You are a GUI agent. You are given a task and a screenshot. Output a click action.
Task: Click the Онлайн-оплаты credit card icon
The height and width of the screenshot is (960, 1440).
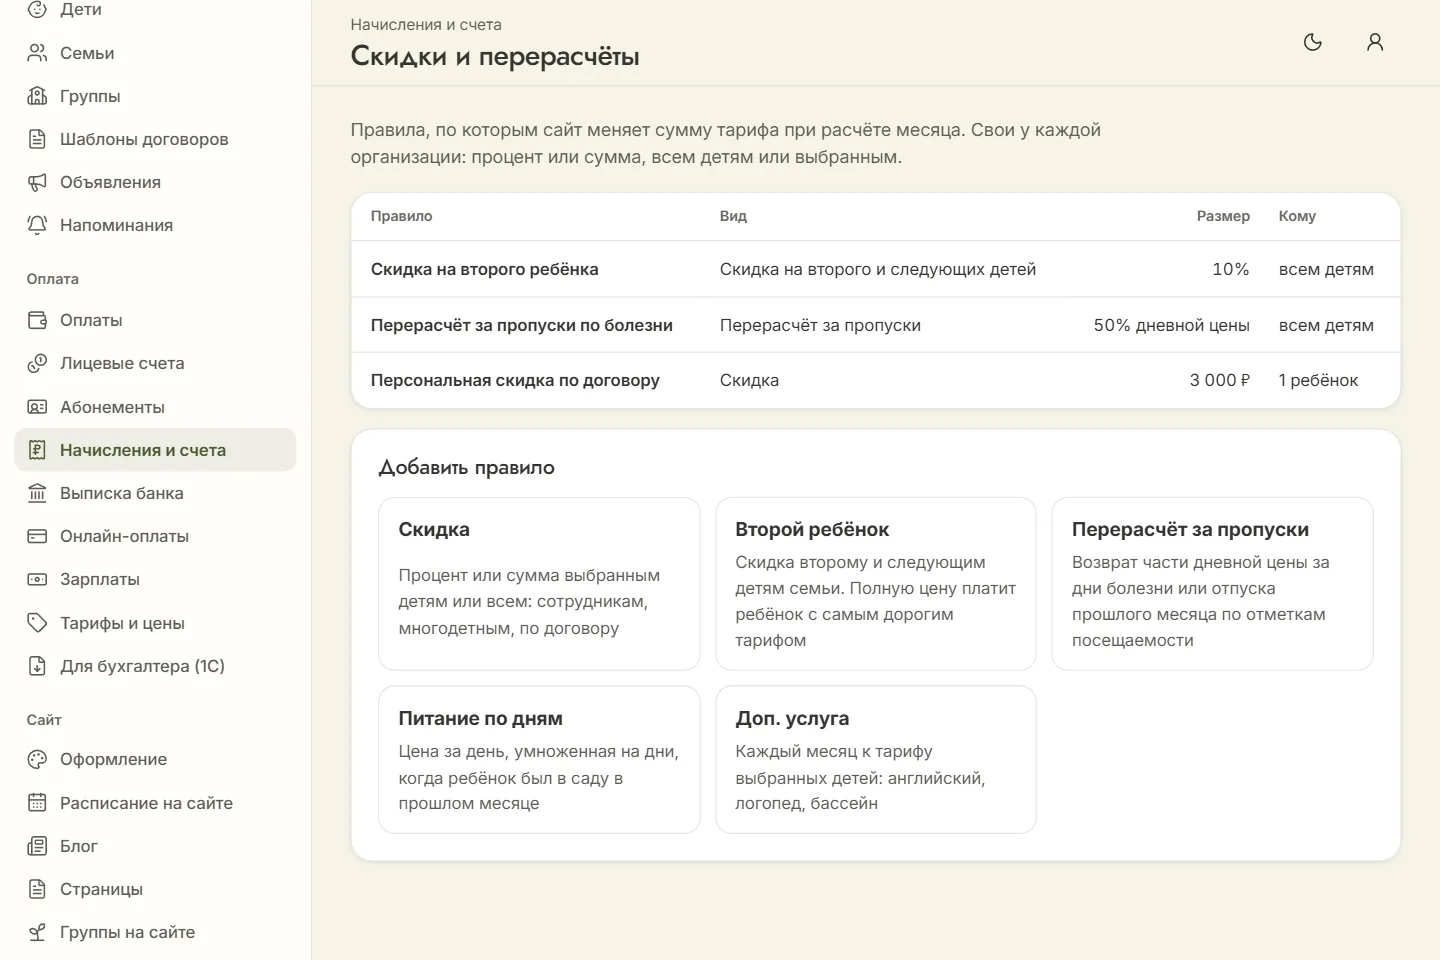coord(37,536)
